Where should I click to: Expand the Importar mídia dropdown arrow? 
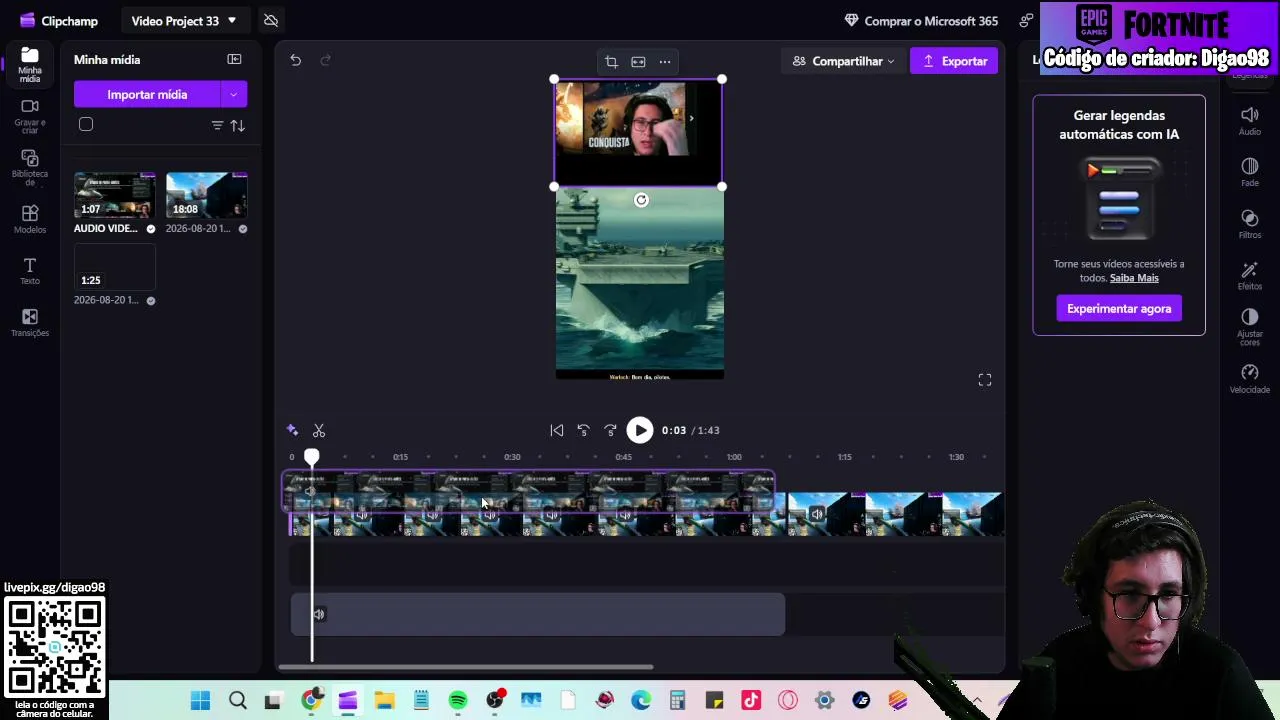pos(234,94)
